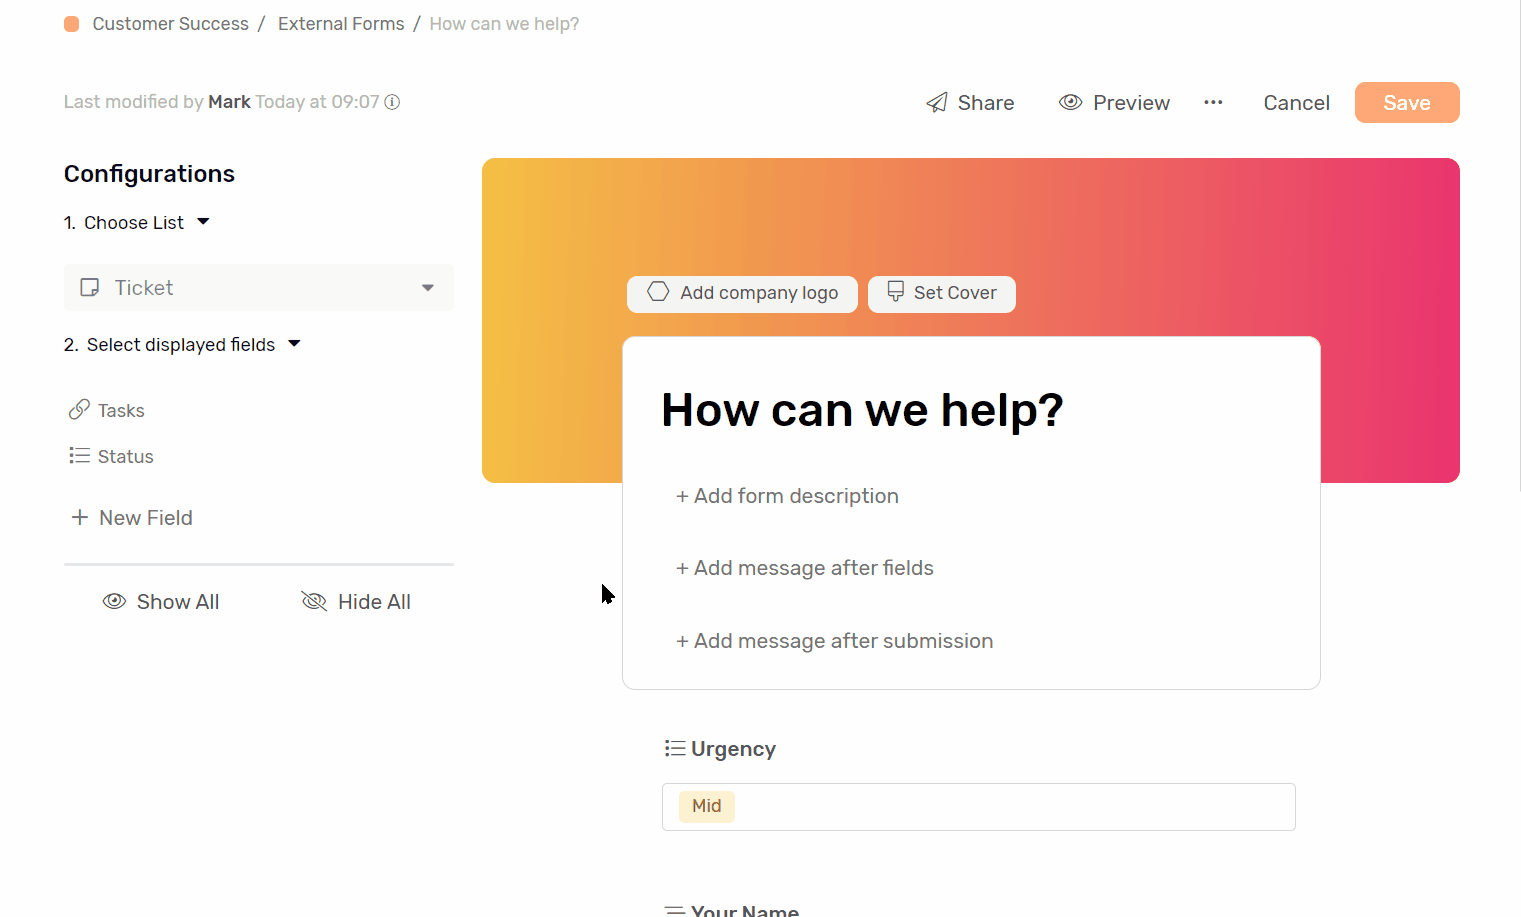Screen dimensions: 1521x917
Task: Click the Tasks link field icon
Action: coord(80,409)
